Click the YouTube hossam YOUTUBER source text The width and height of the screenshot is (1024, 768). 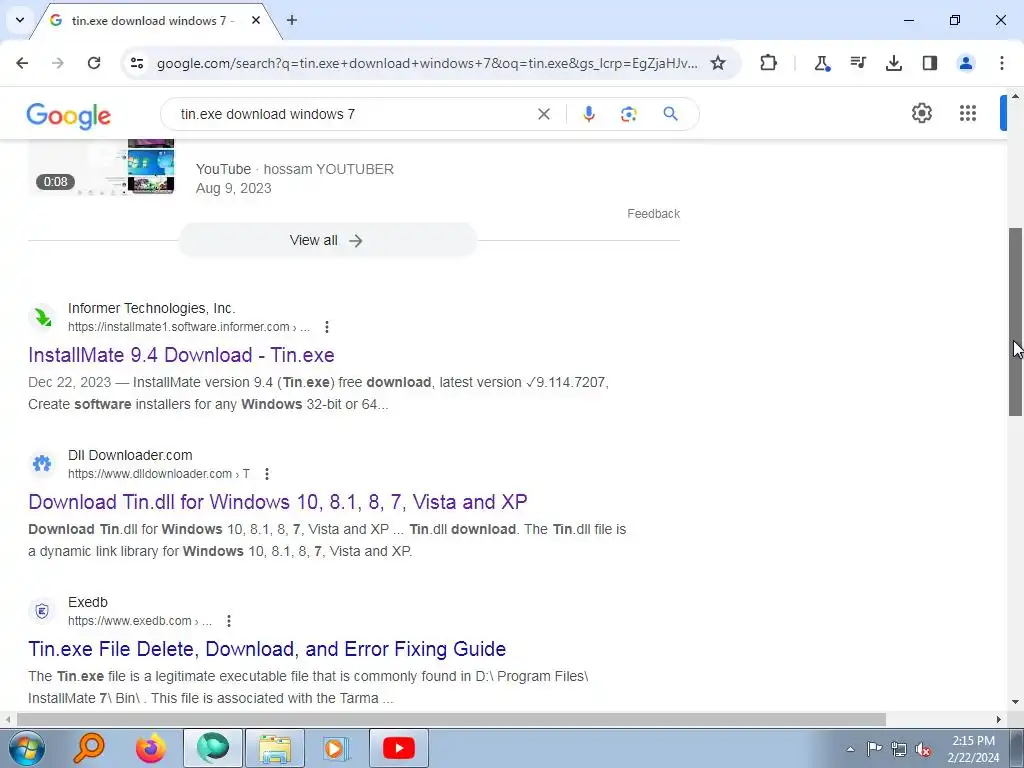(x=295, y=169)
